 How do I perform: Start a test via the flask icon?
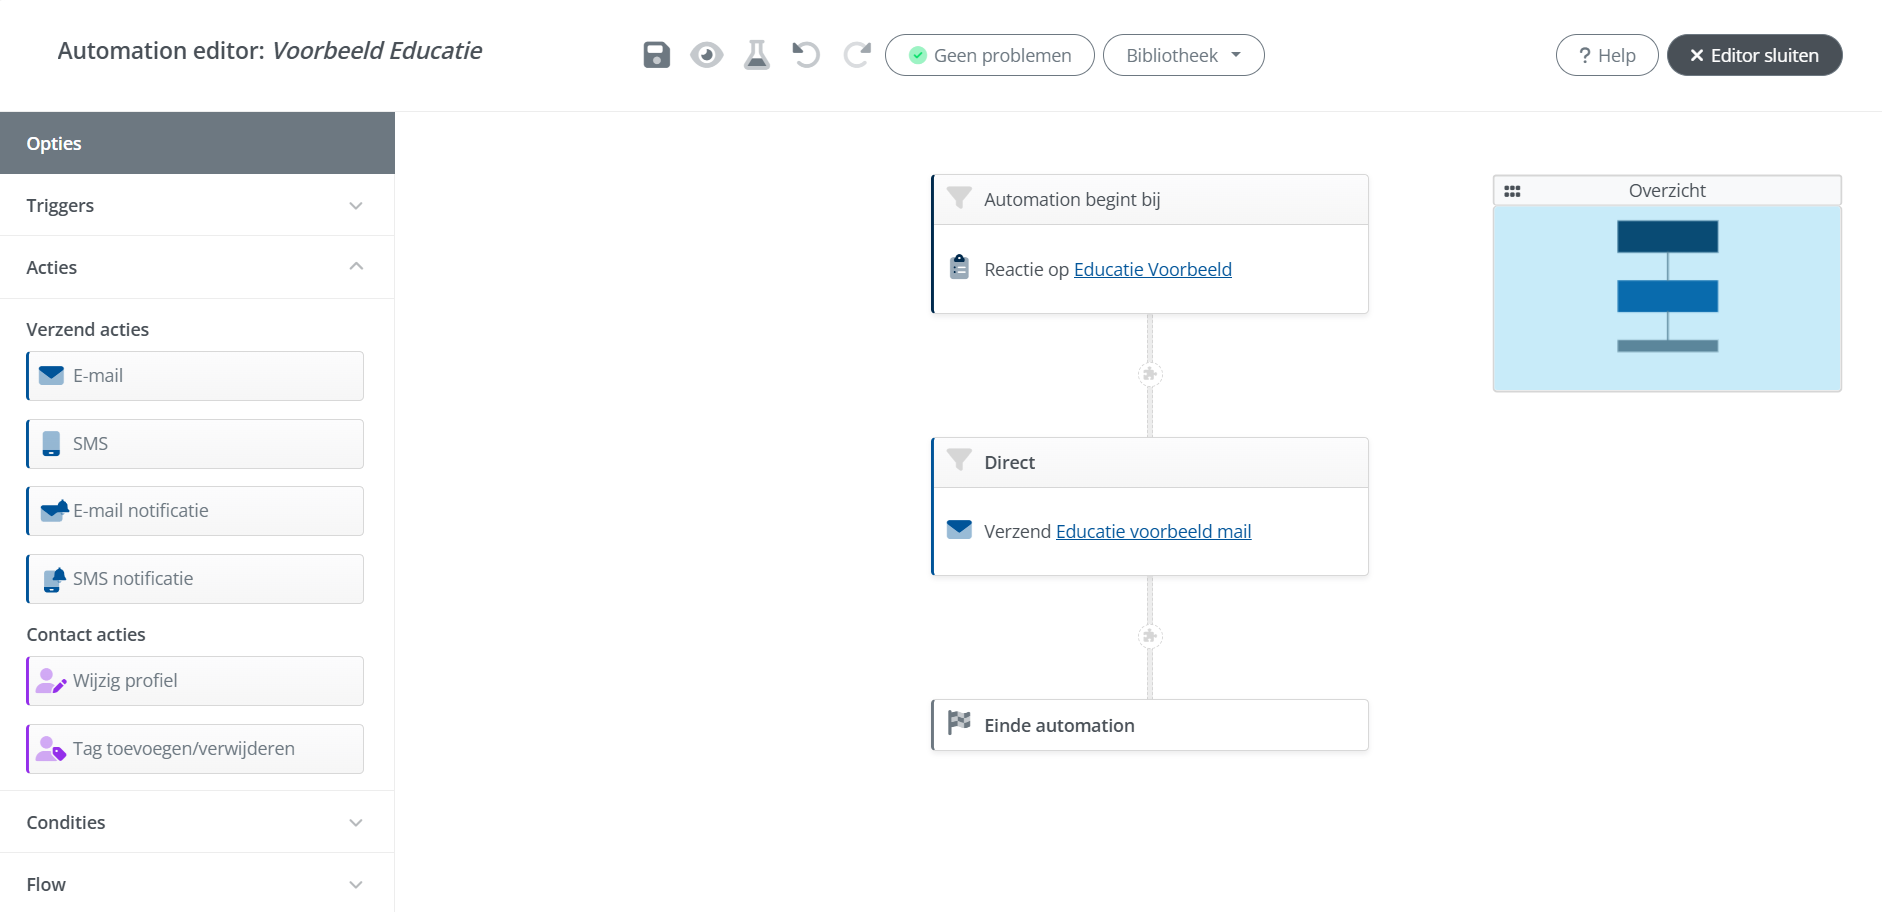tap(756, 55)
